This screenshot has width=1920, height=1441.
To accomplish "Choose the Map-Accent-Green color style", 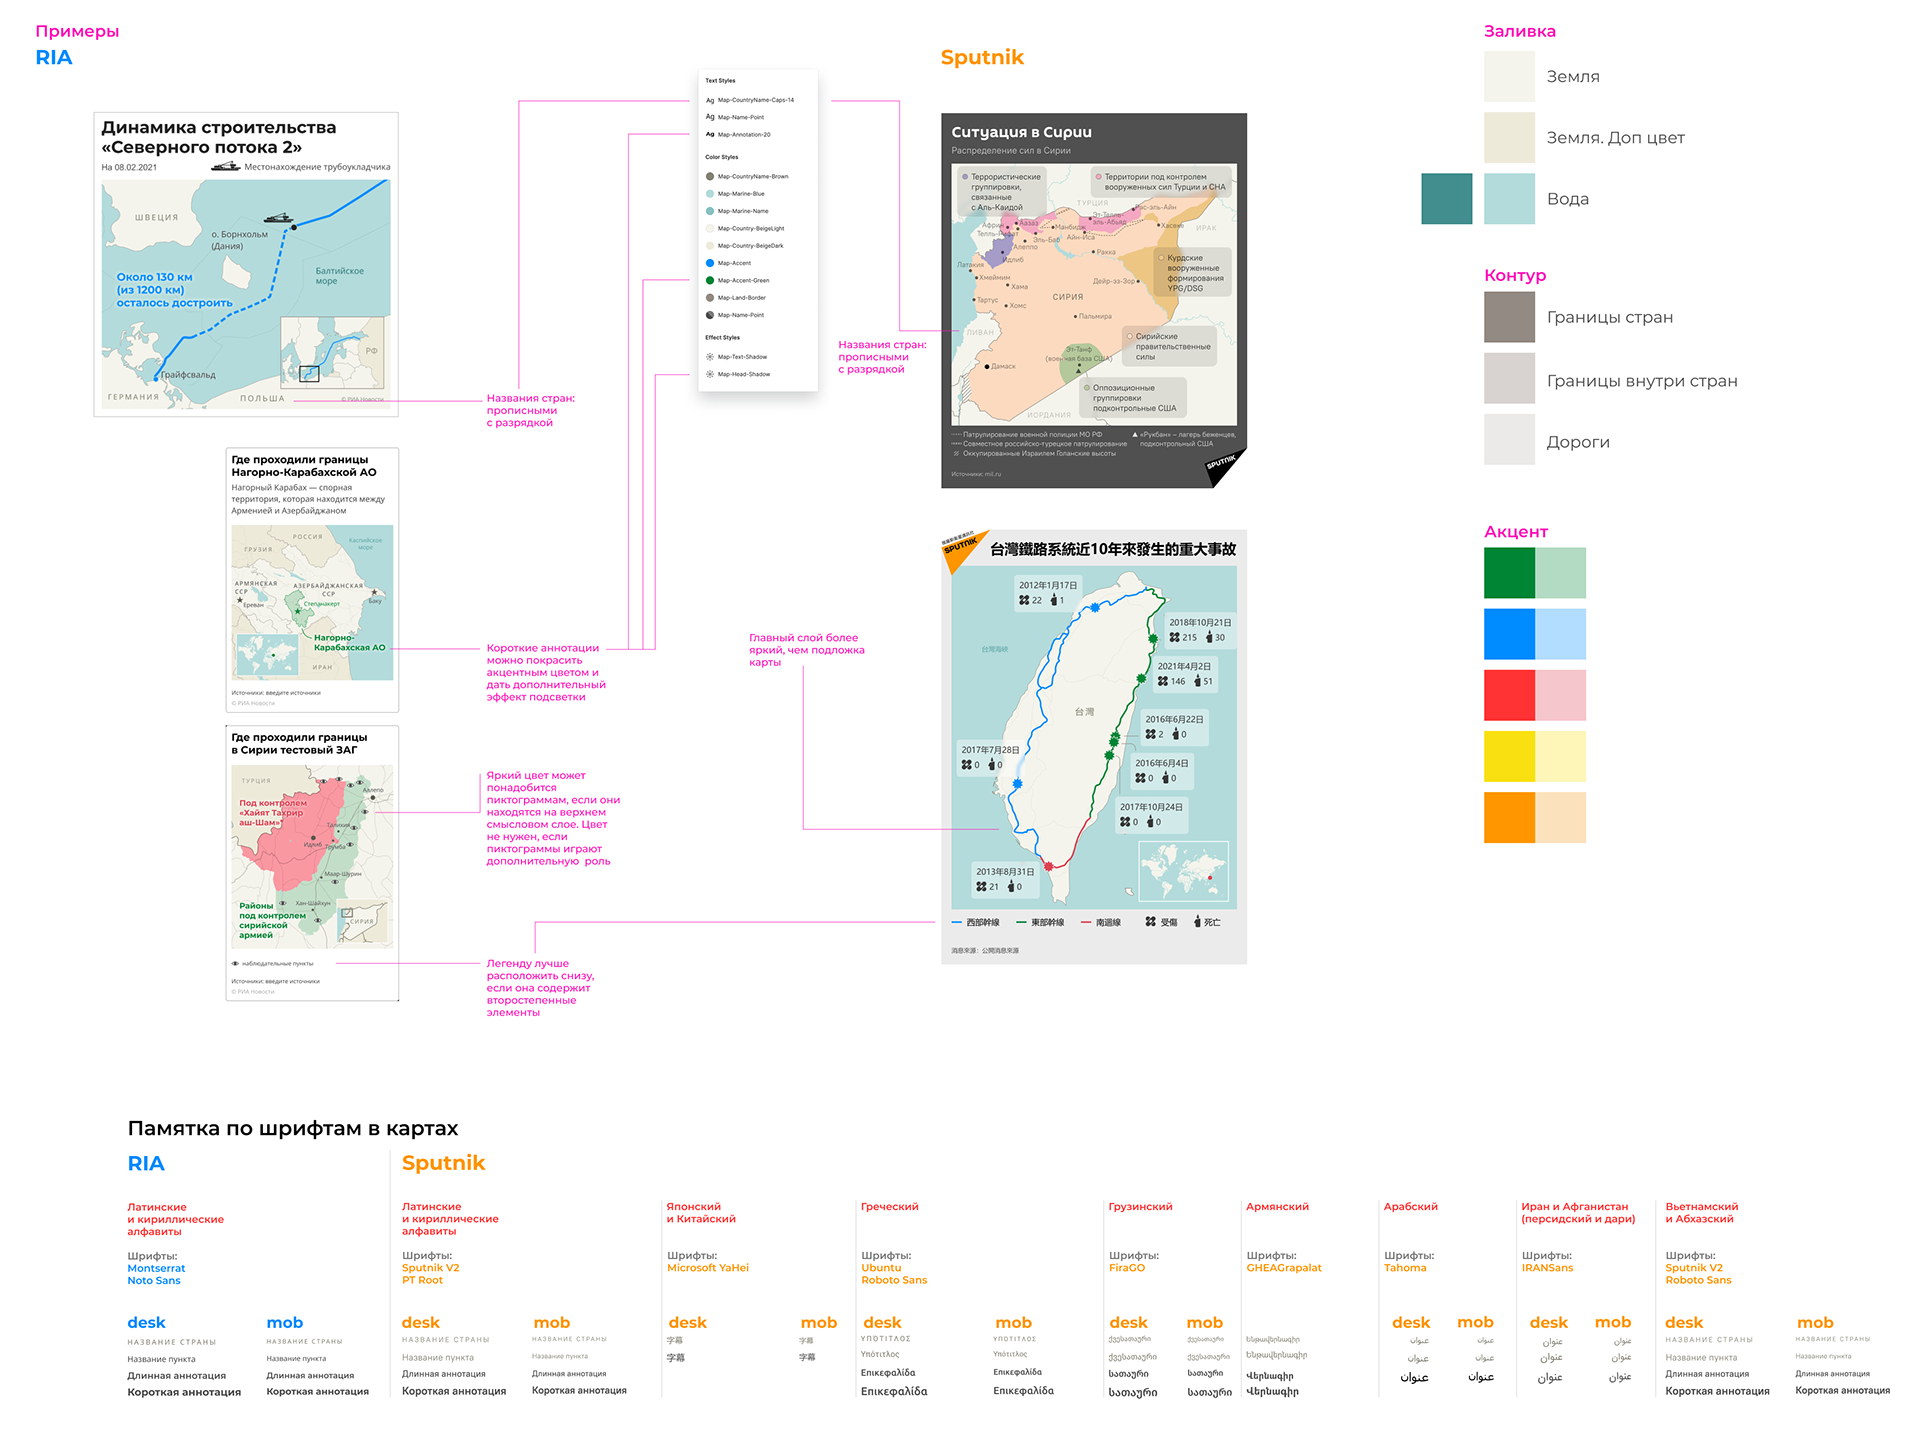I will coord(738,280).
